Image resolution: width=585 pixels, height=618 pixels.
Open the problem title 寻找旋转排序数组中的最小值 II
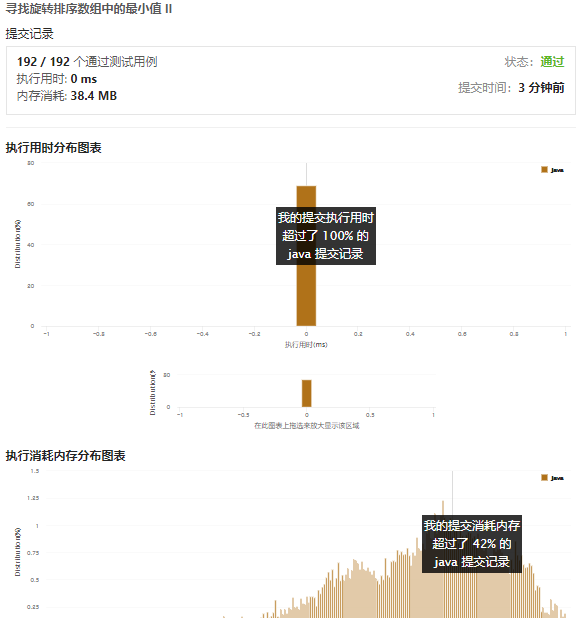pos(89,9)
